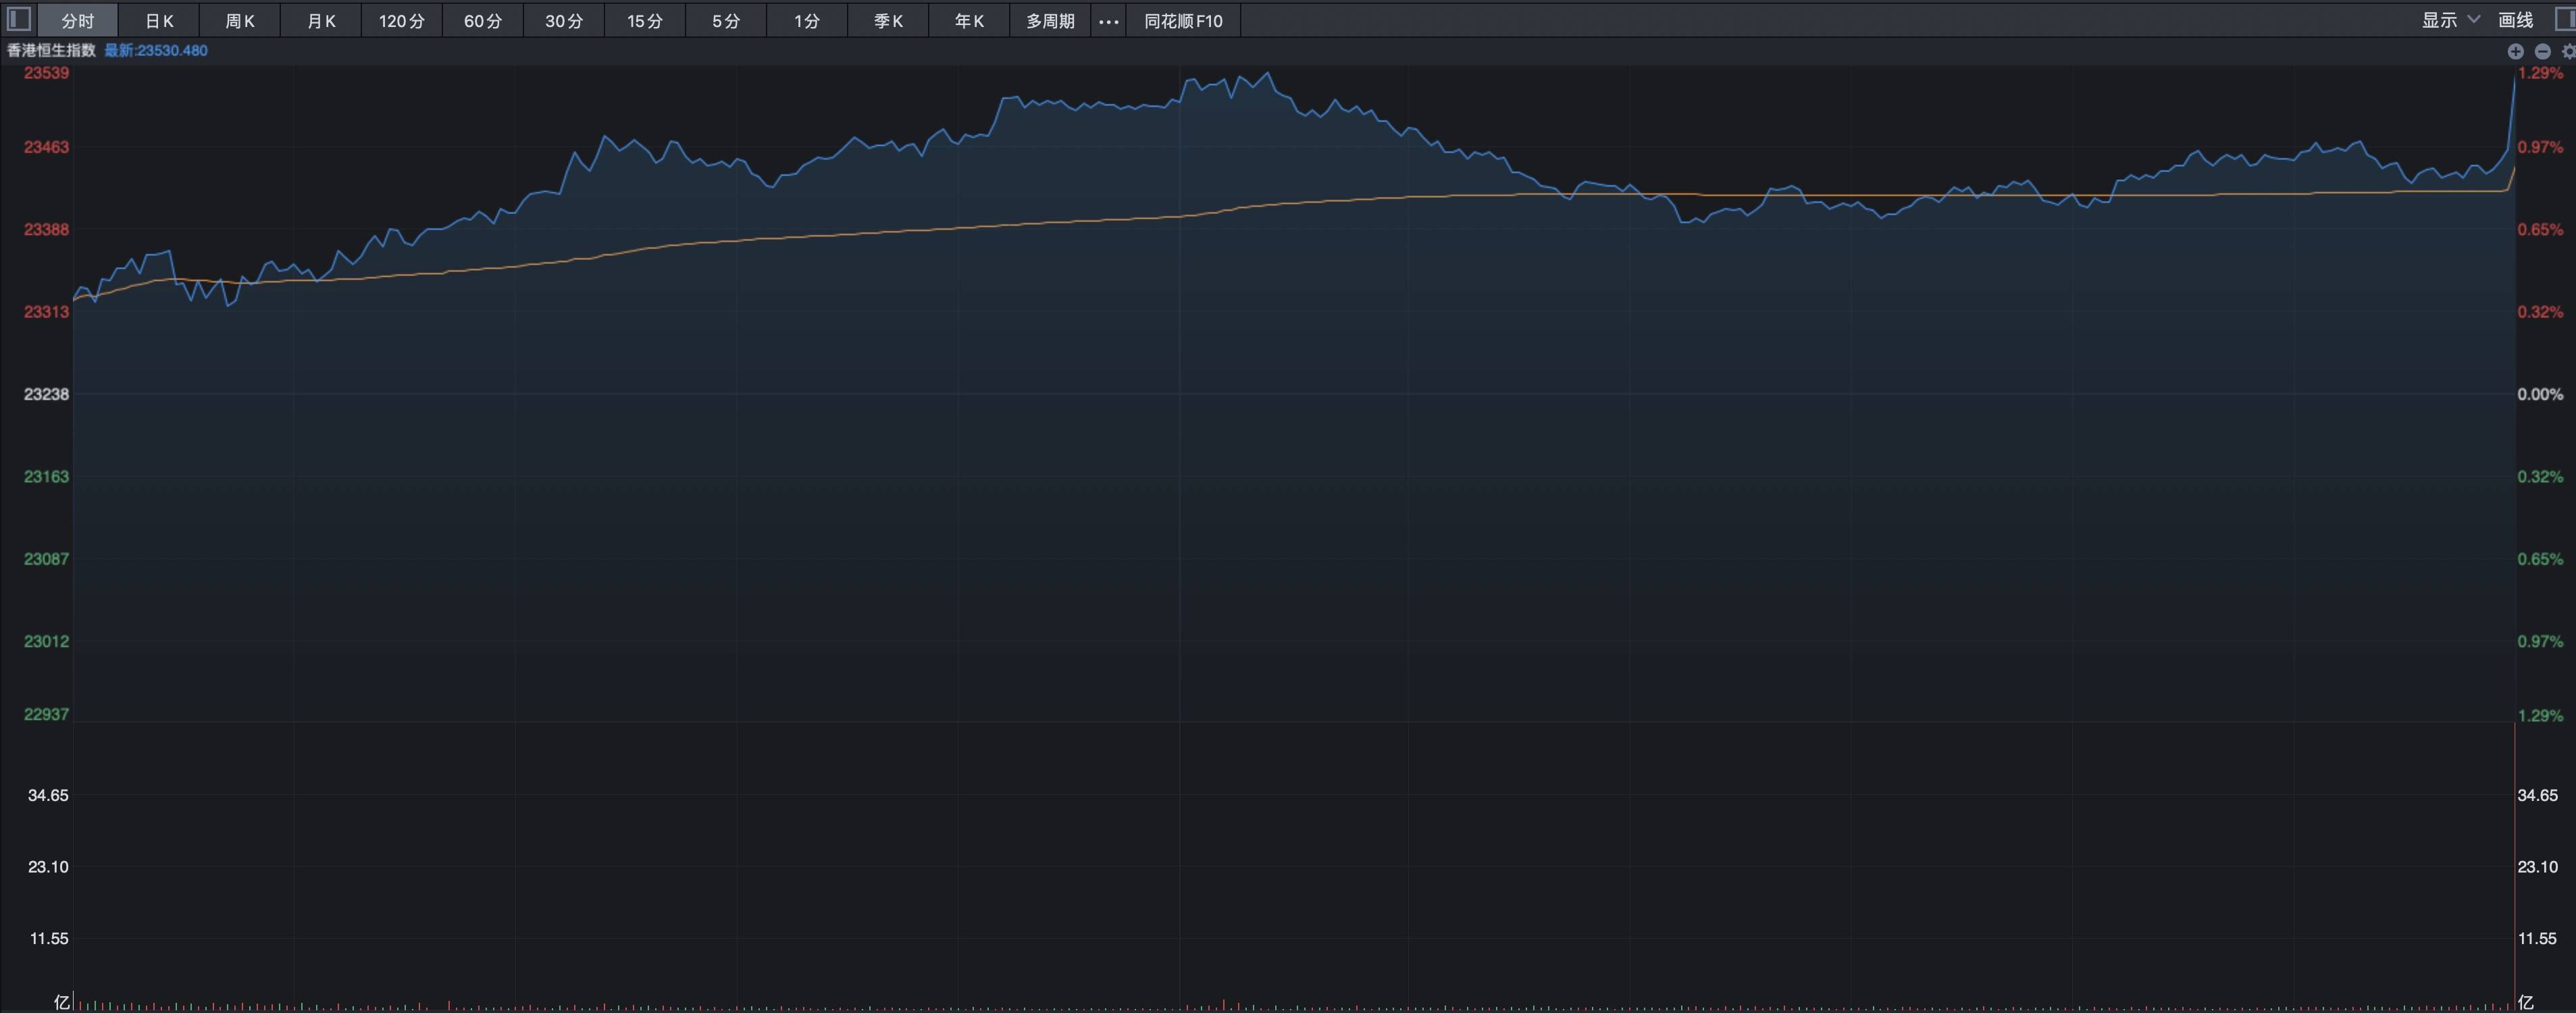
Task: Click the right 23.10 volume axis label
Action: pos(2537,867)
